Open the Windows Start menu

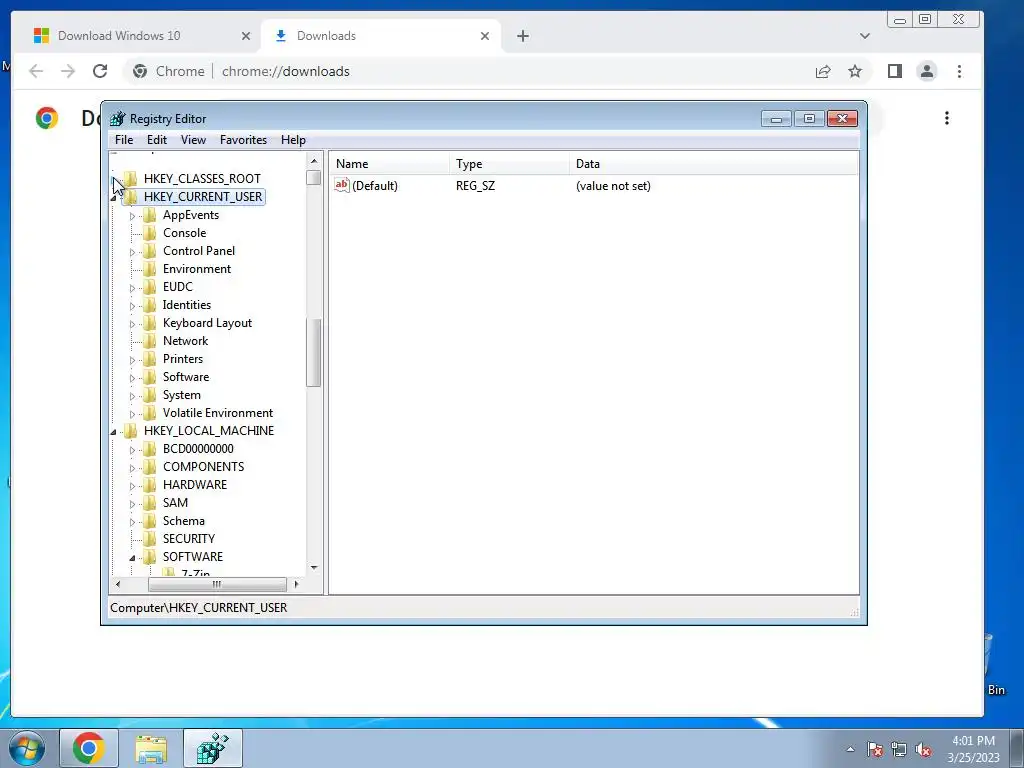click(26, 748)
